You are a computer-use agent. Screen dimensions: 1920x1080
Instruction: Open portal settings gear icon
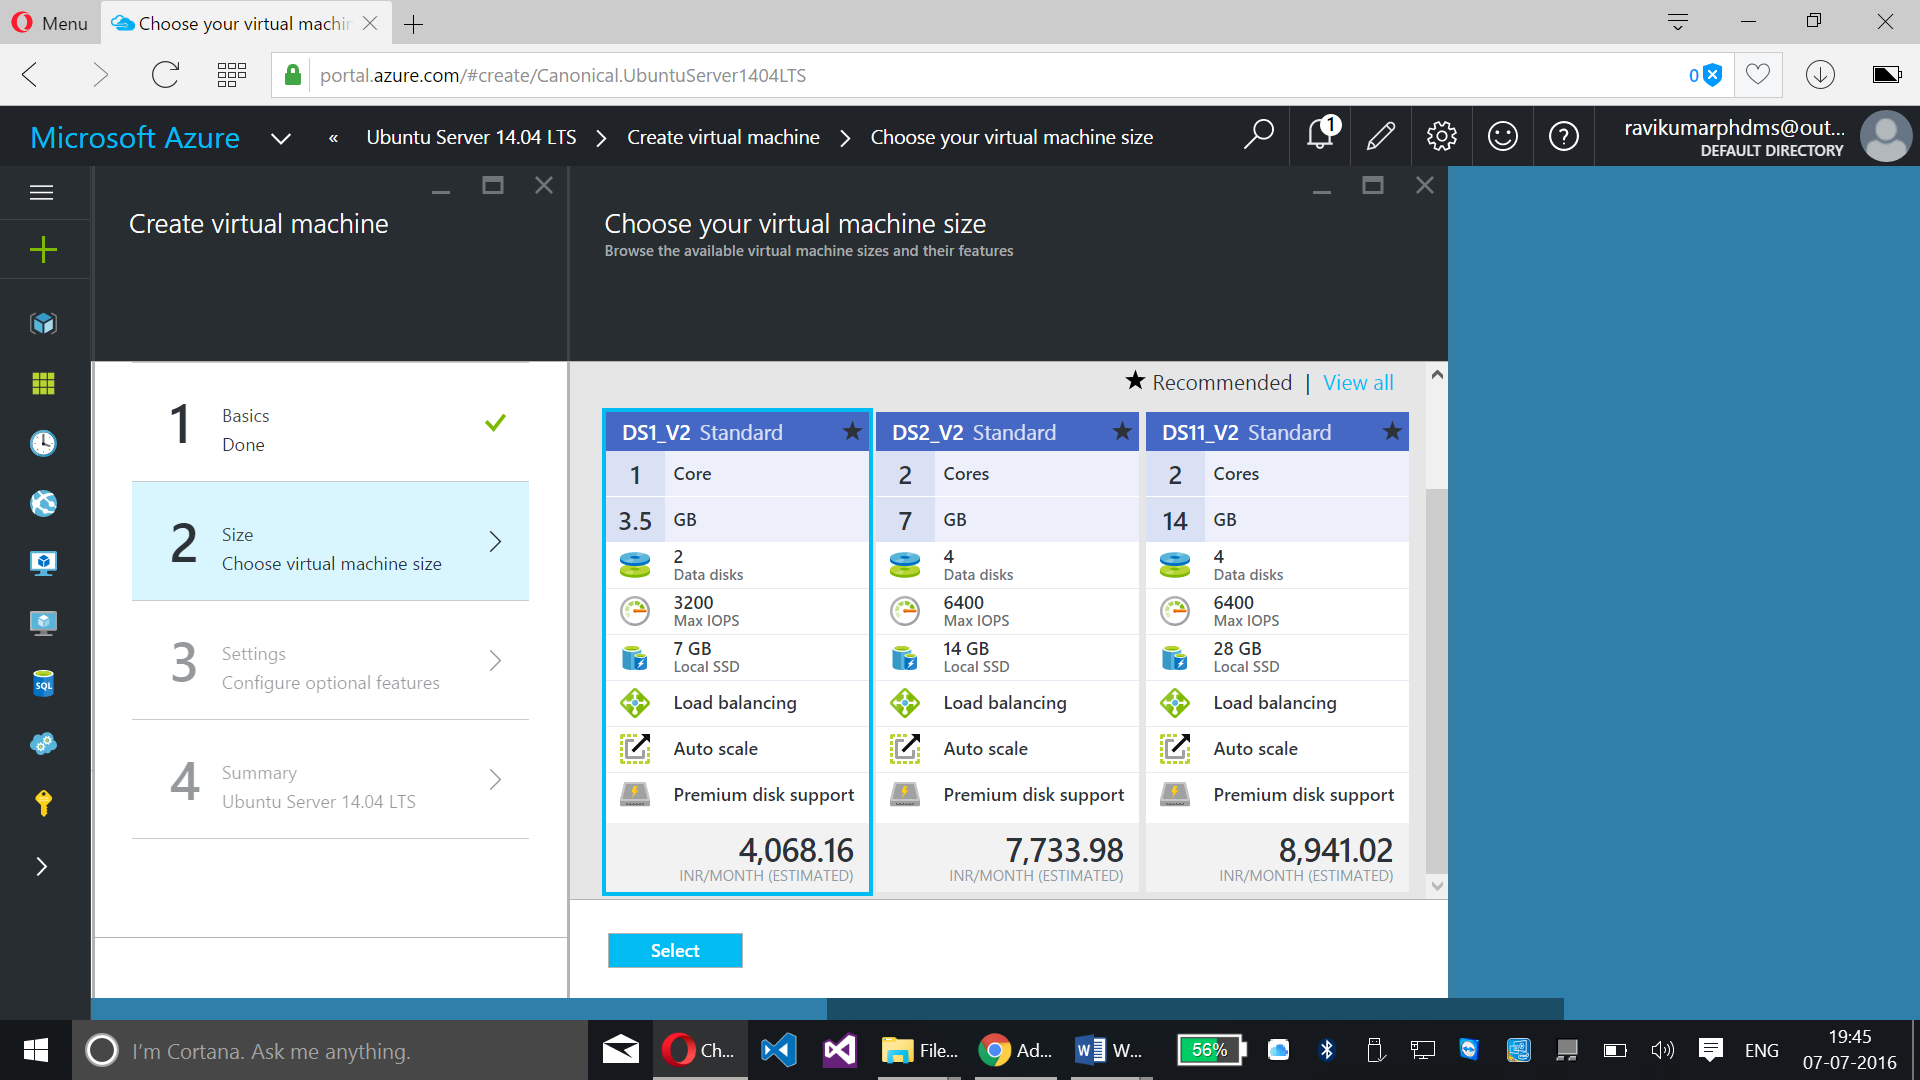click(x=1442, y=135)
